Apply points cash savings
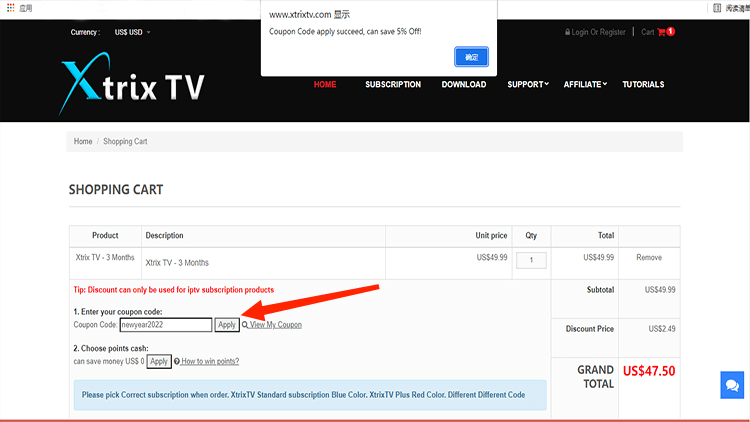The width and height of the screenshot is (750, 422). click(159, 361)
